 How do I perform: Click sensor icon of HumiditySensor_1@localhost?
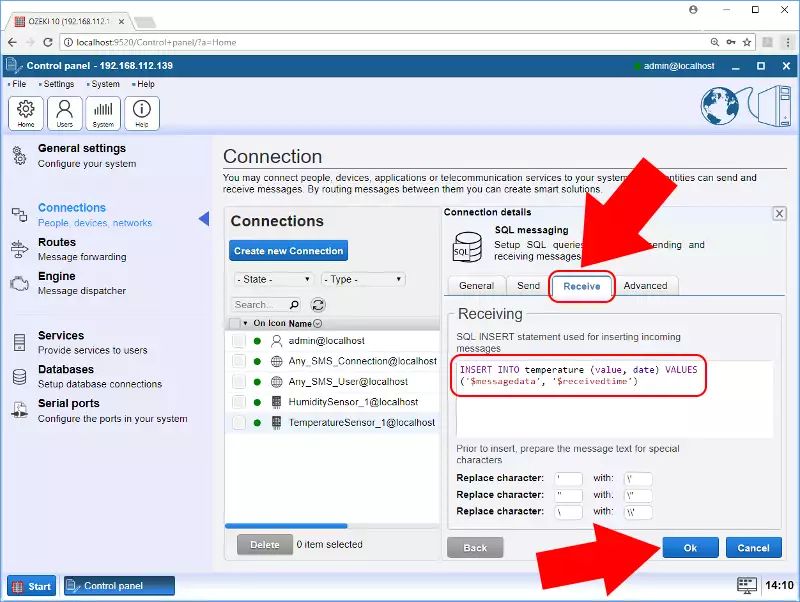coord(277,402)
